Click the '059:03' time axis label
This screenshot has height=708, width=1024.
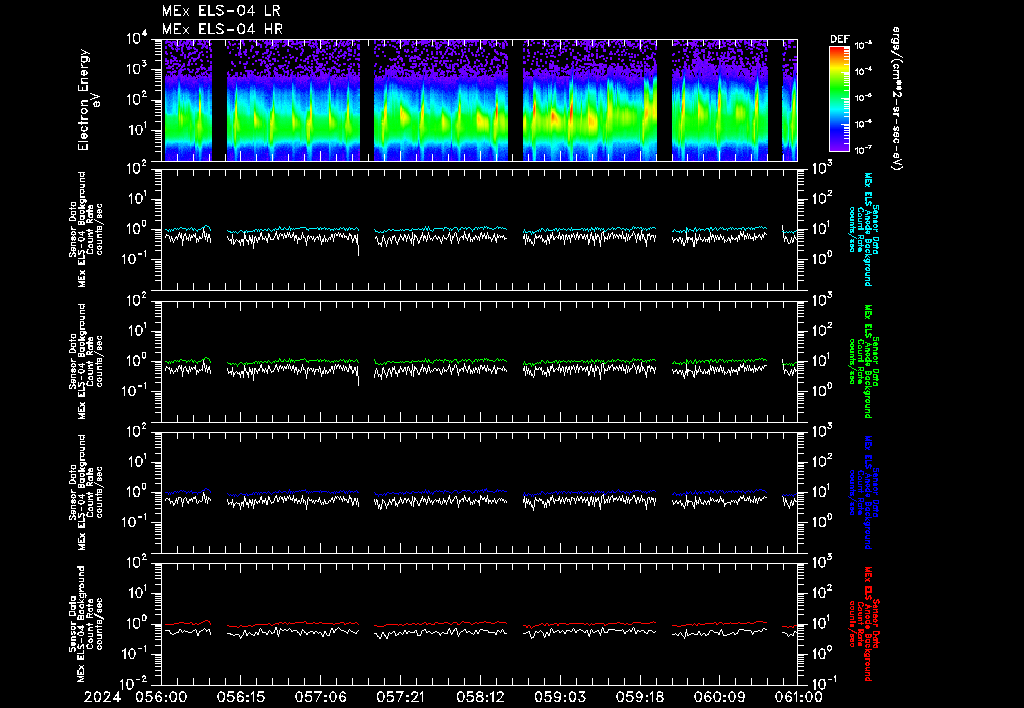coord(560,698)
